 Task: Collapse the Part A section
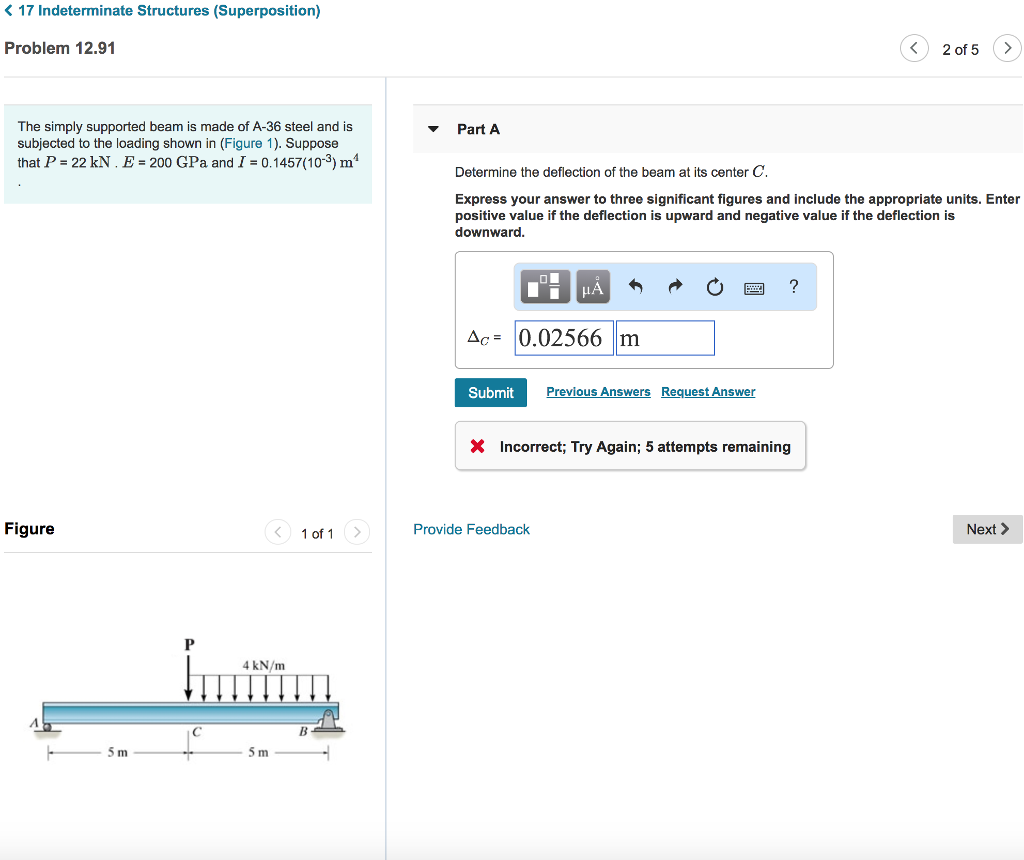click(x=432, y=128)
